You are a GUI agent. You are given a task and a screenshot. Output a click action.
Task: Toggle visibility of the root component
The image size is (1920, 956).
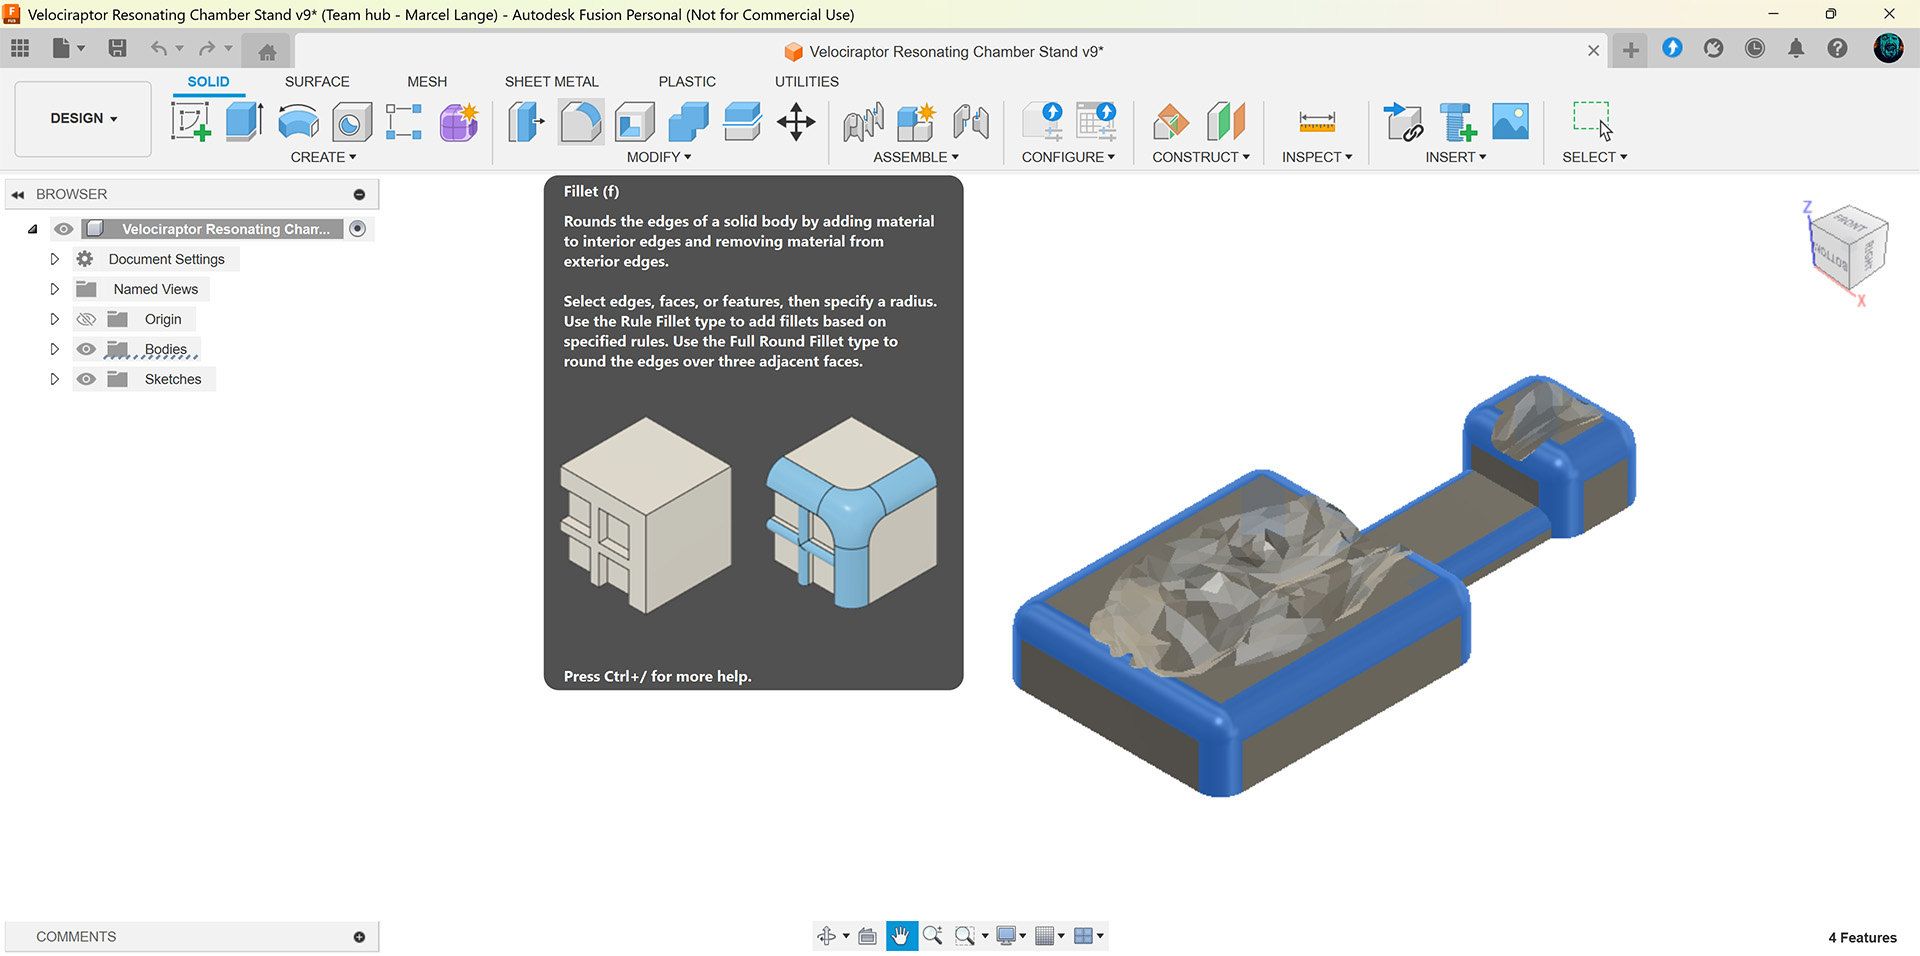tap(64, 229)
